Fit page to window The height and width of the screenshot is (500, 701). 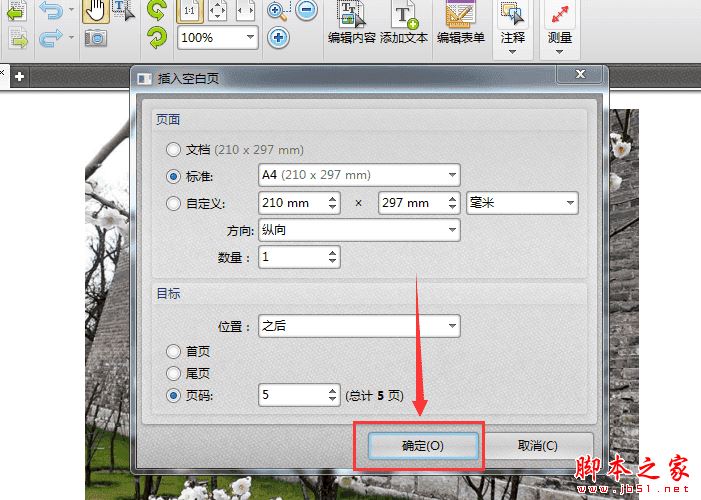(x=217, y=11)
